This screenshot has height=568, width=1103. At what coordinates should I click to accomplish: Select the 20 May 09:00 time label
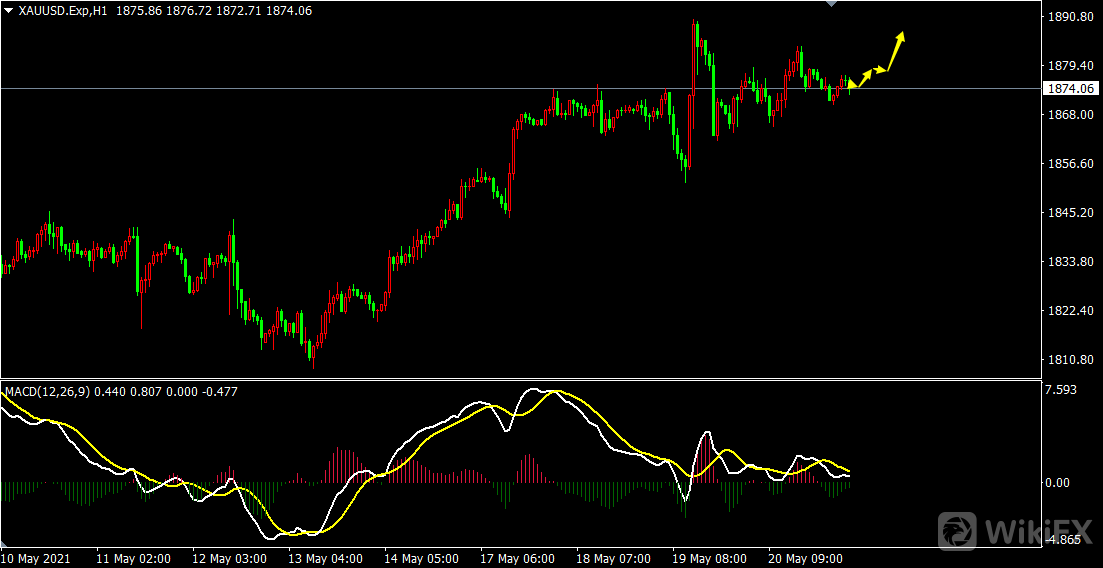(803, 558)
